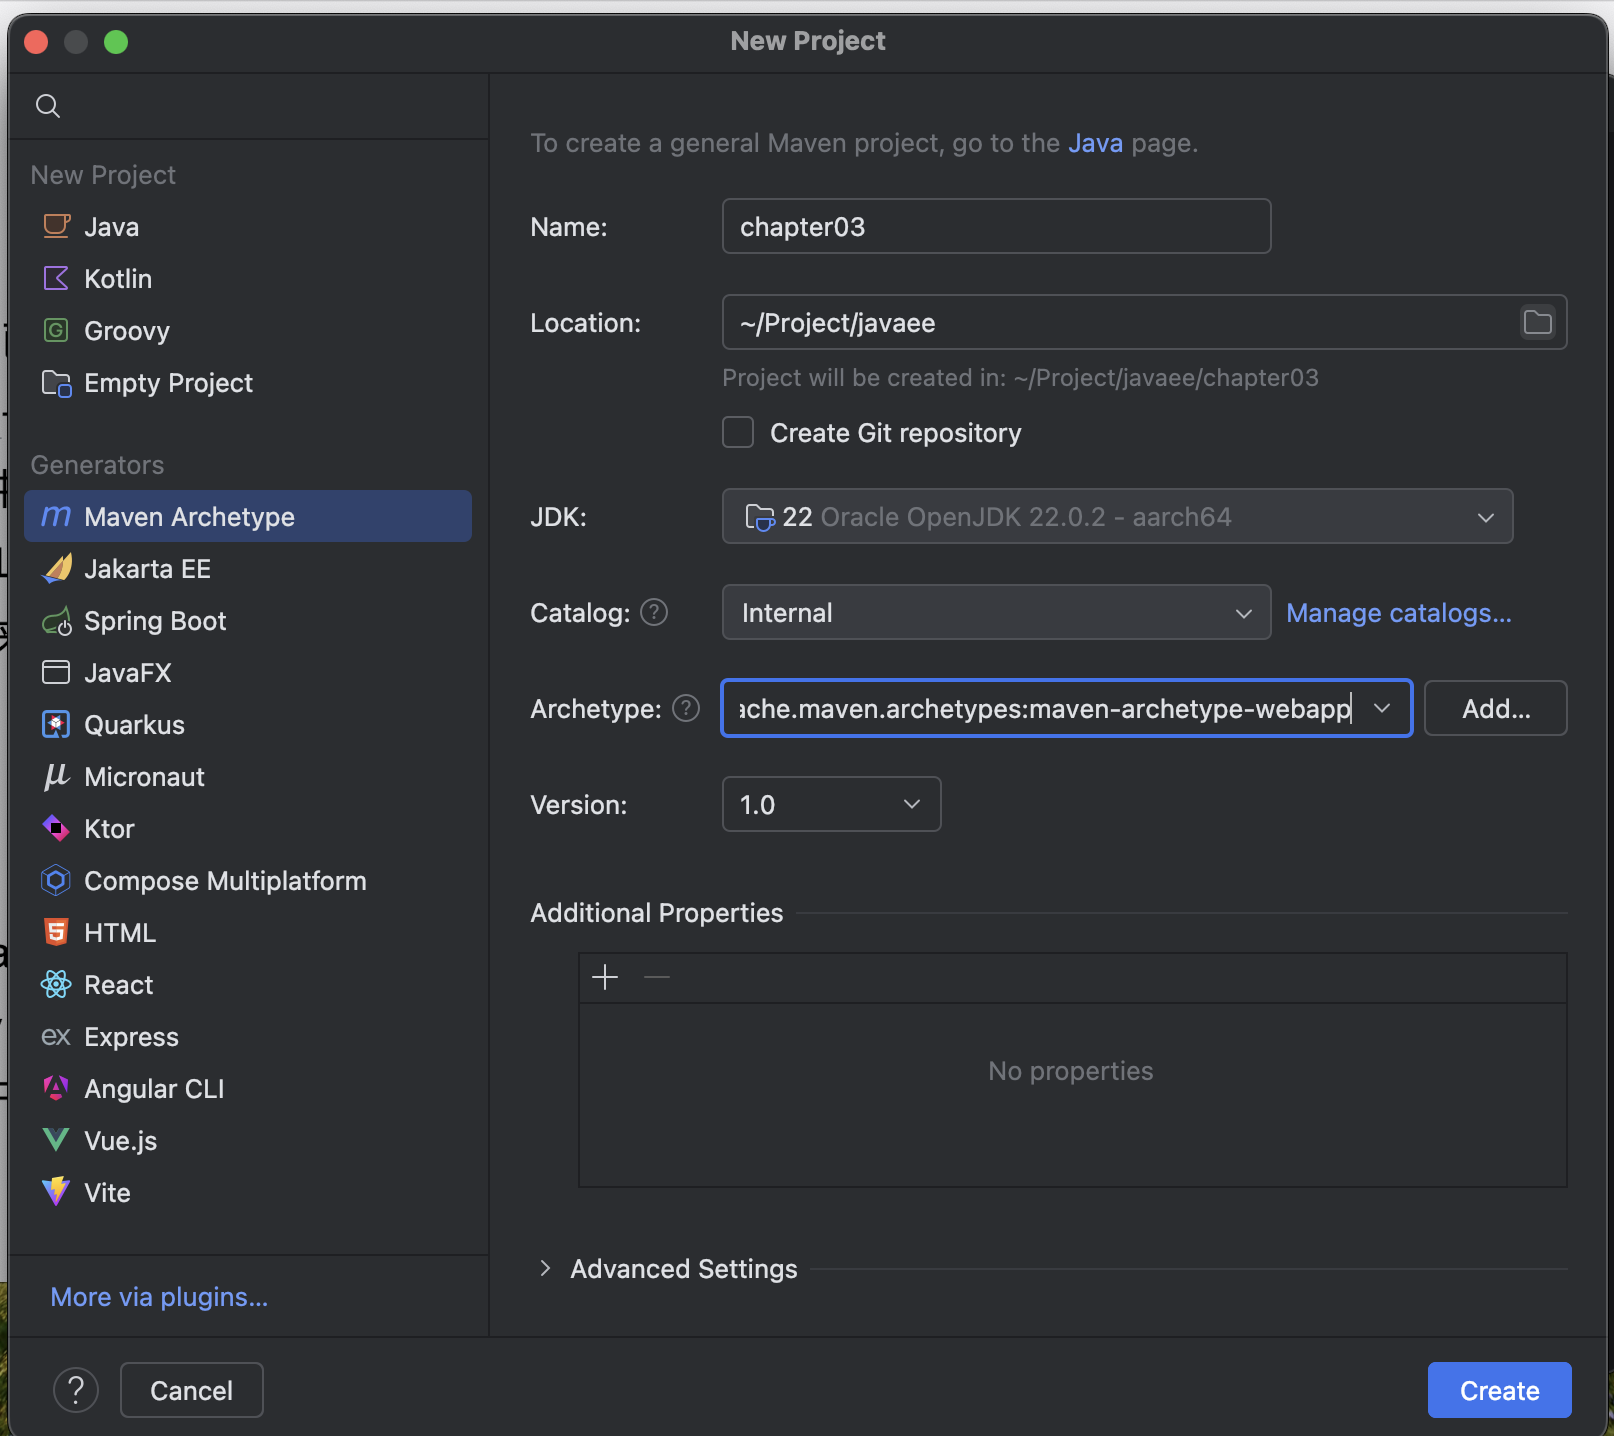This screenshot has height=1436, width=1614.
Task: Select the JavaFX item
Action: click(248, 672)
